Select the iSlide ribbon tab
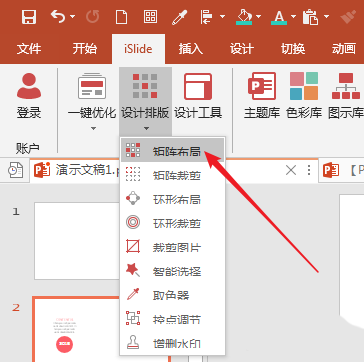Screen dimensions: 364x362 click(x=138, y=49)
